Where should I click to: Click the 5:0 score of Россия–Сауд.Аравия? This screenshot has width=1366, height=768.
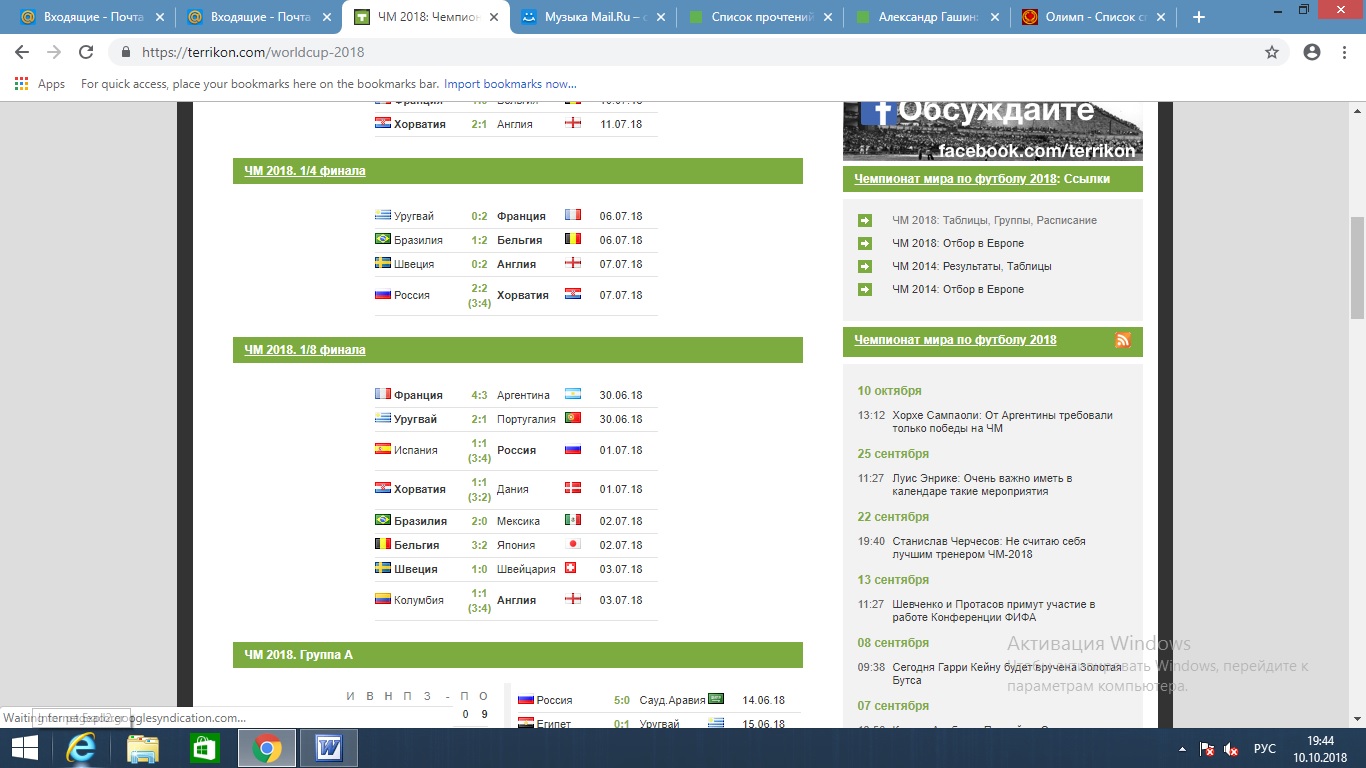point(621,700)
